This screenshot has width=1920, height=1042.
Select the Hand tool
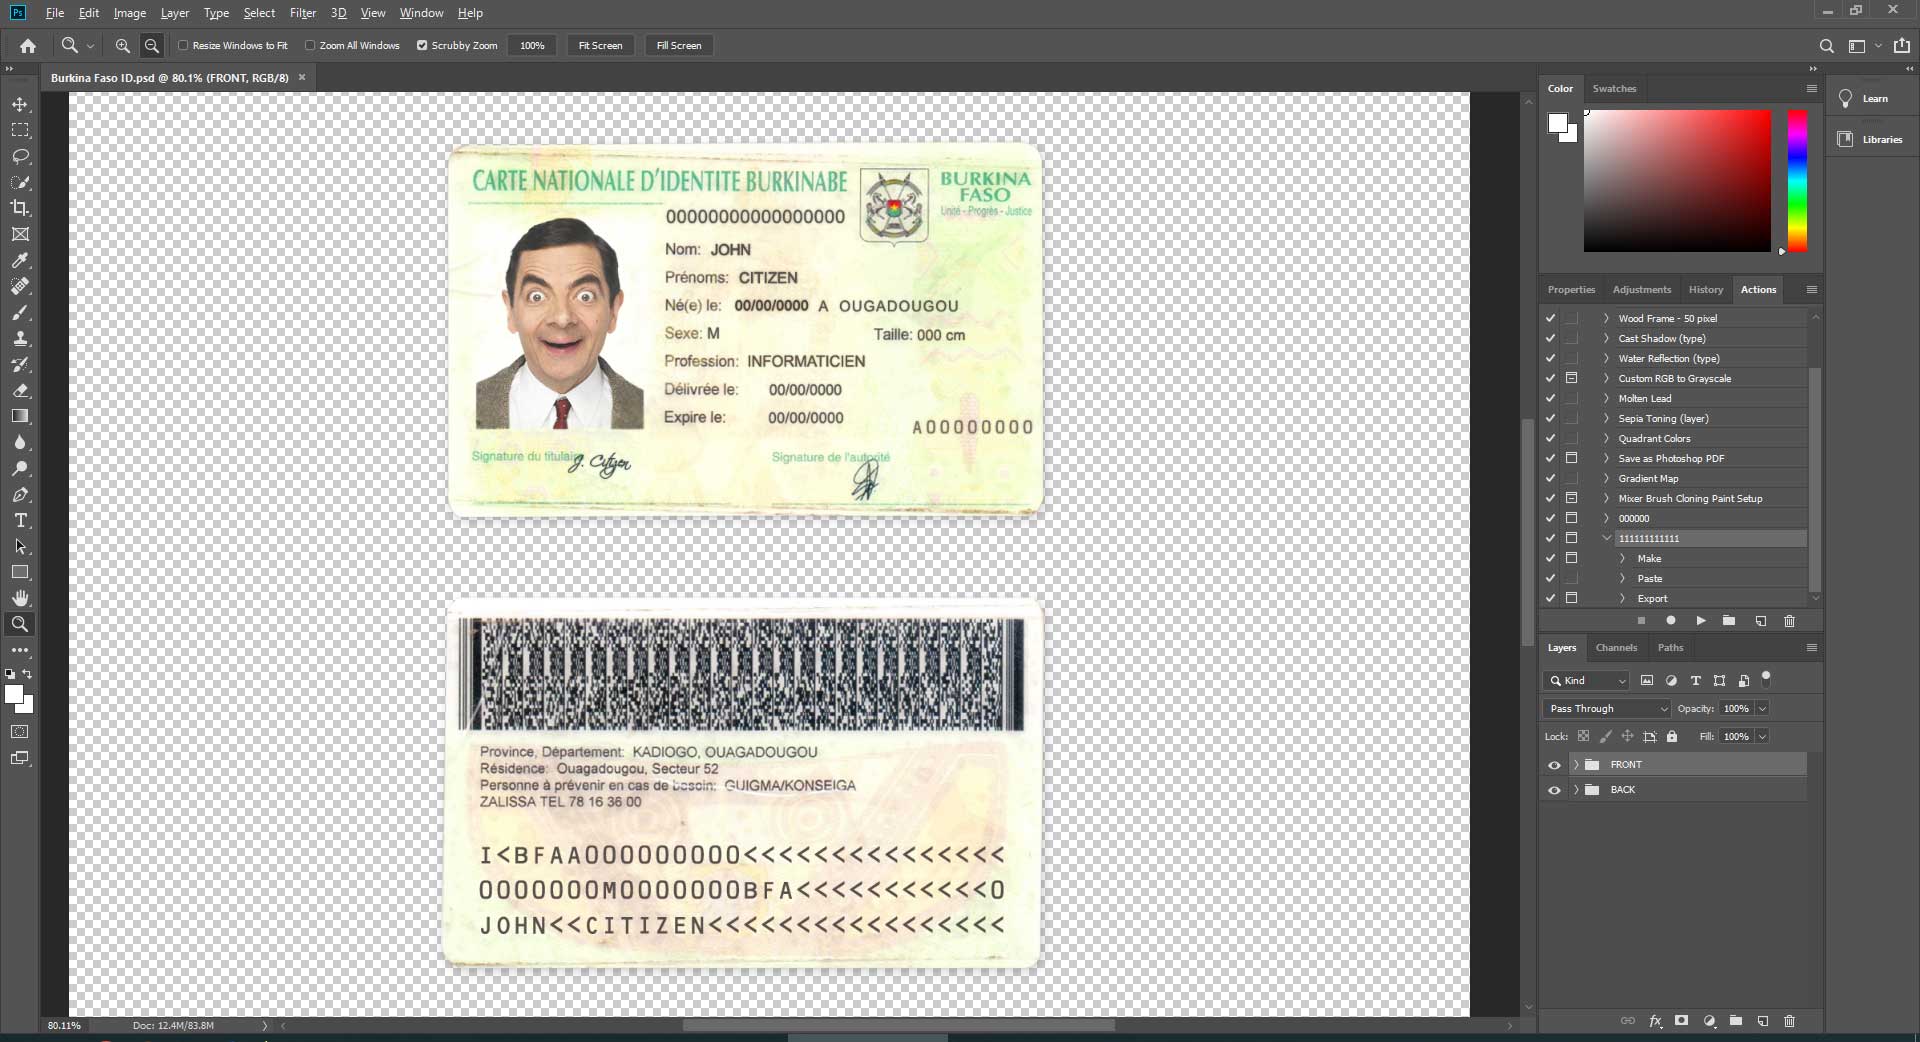(20, 598)
